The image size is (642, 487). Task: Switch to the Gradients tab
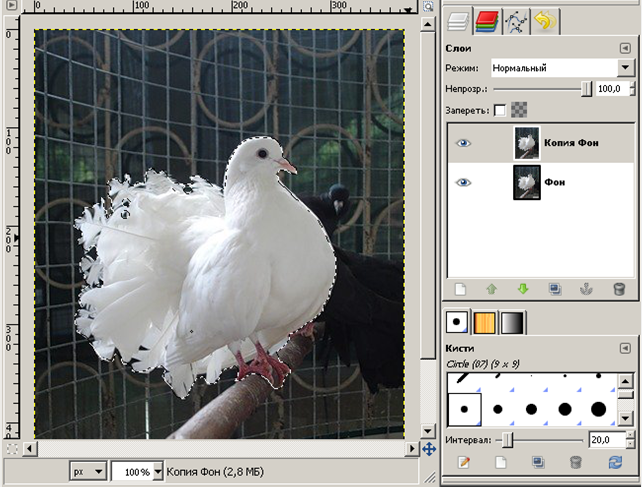[x=512, y=322]
